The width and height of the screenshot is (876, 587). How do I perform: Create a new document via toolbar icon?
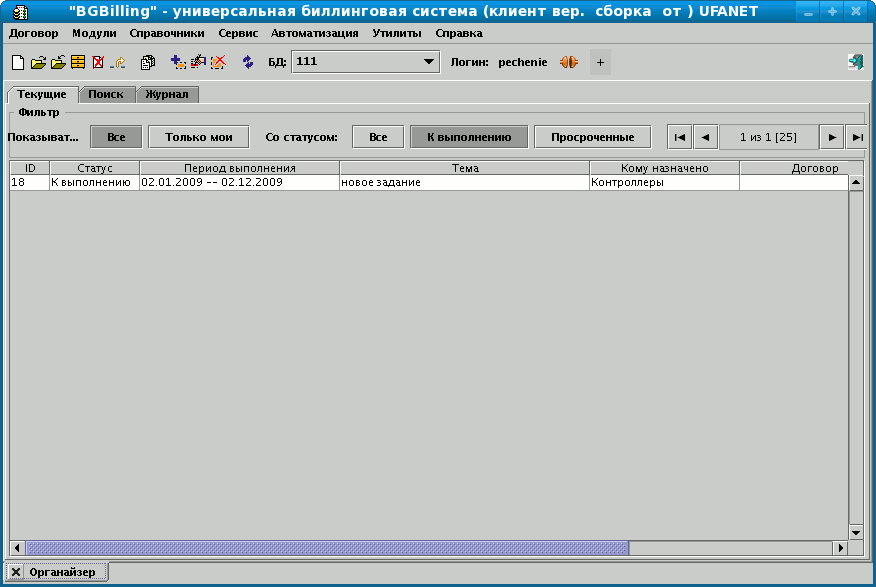click(16, 61)
